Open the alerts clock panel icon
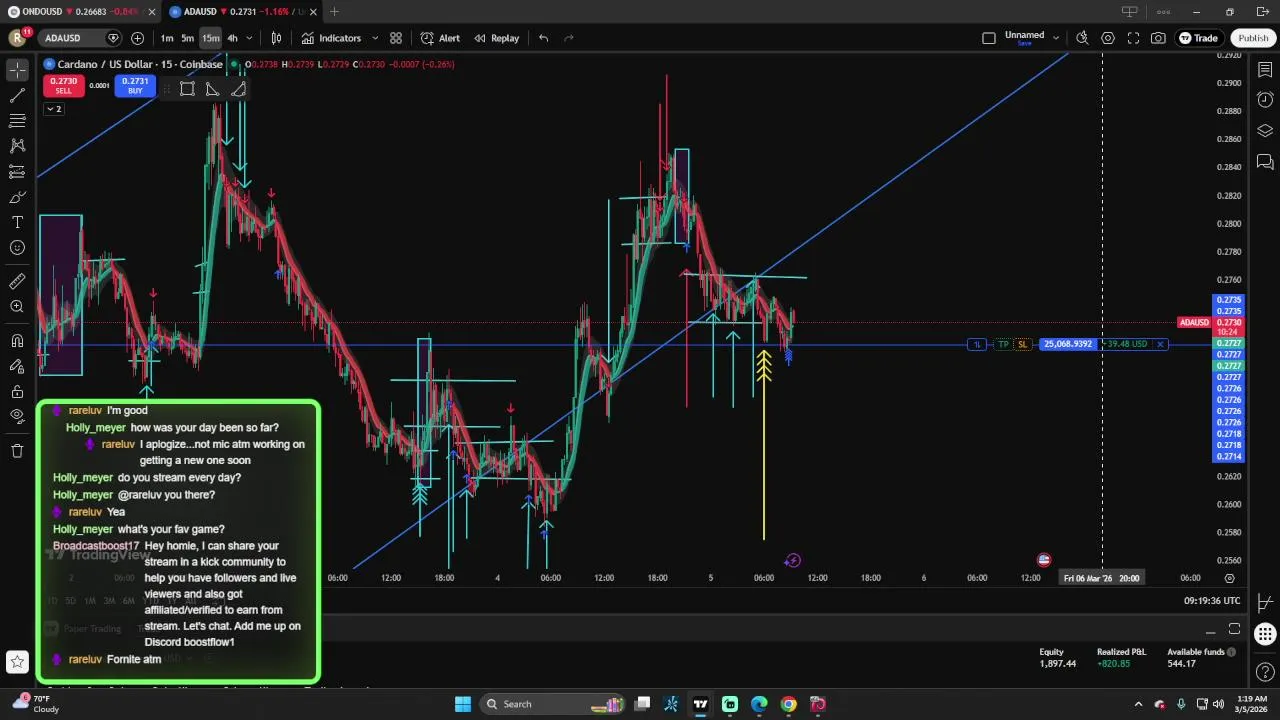 tap(1265, 100)
